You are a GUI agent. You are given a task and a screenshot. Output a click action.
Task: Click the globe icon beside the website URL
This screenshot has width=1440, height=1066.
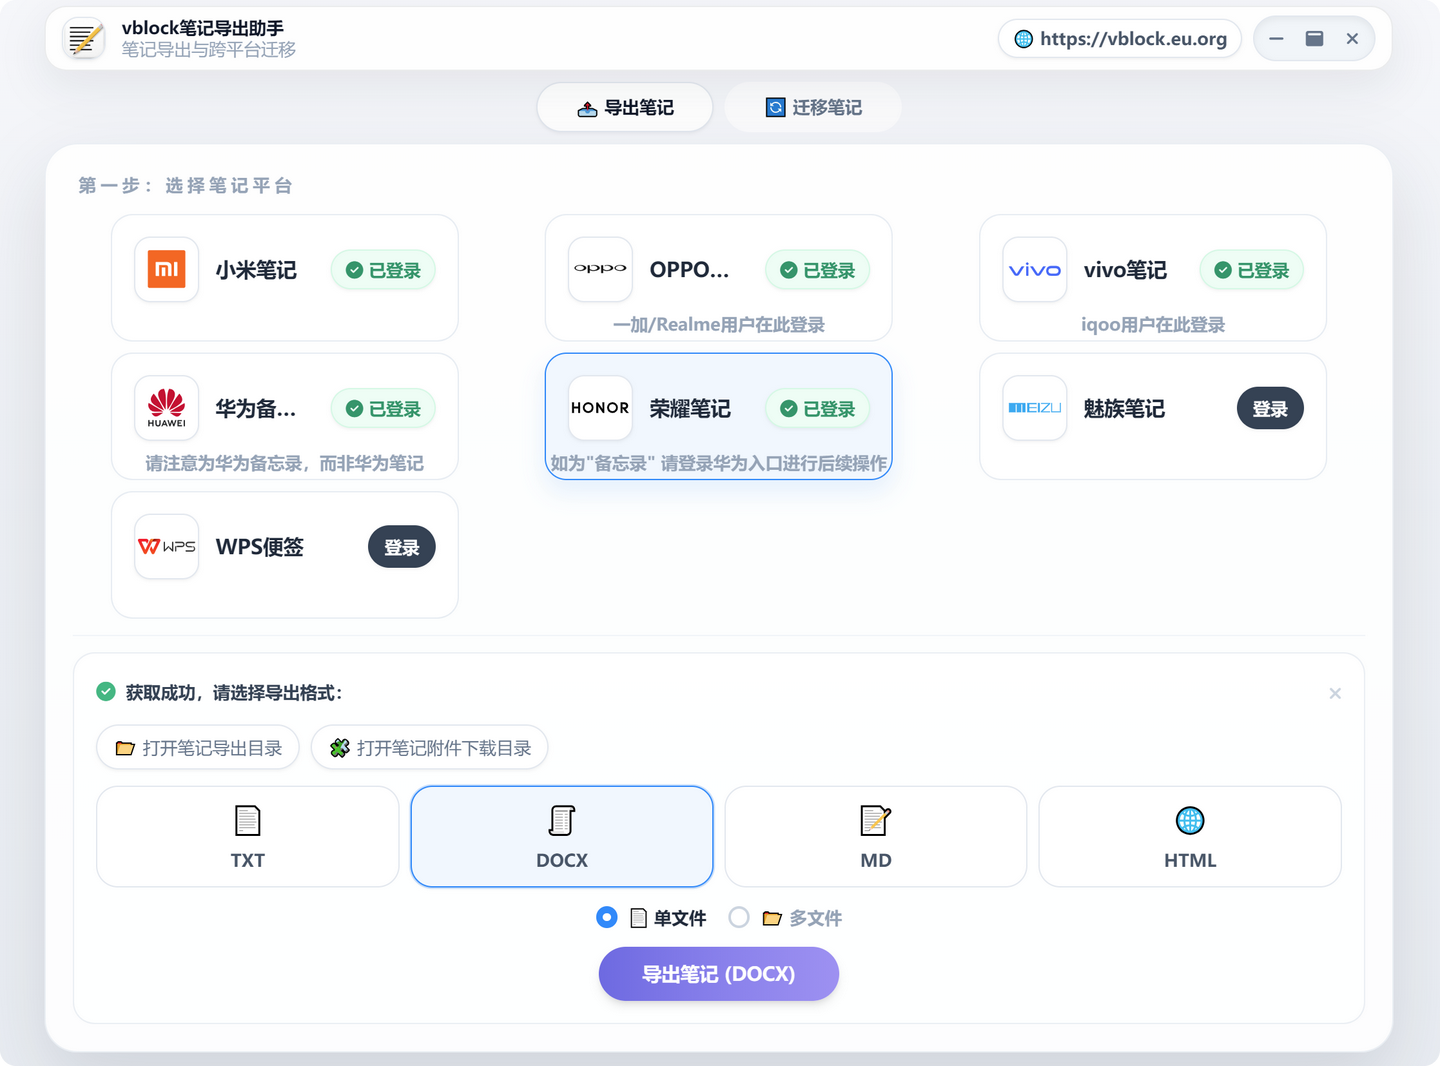pos(1024,39)
